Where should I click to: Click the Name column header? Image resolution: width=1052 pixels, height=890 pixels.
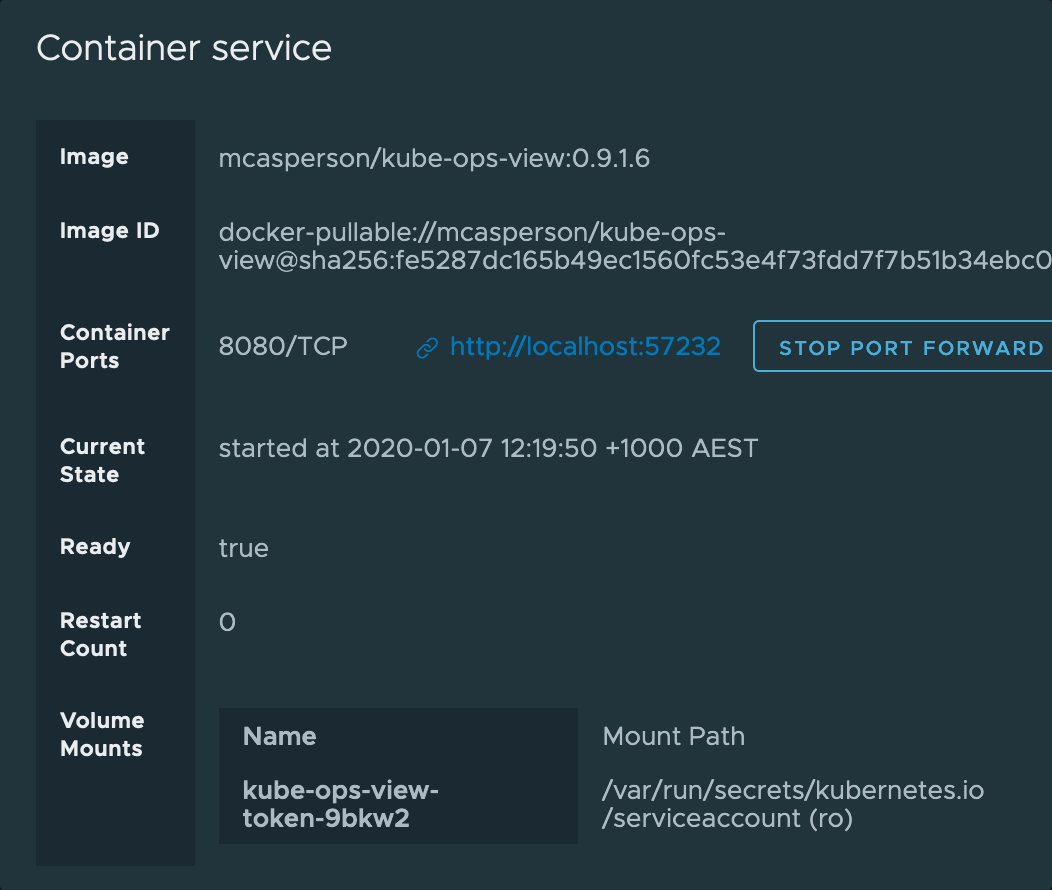pos(280,737)
